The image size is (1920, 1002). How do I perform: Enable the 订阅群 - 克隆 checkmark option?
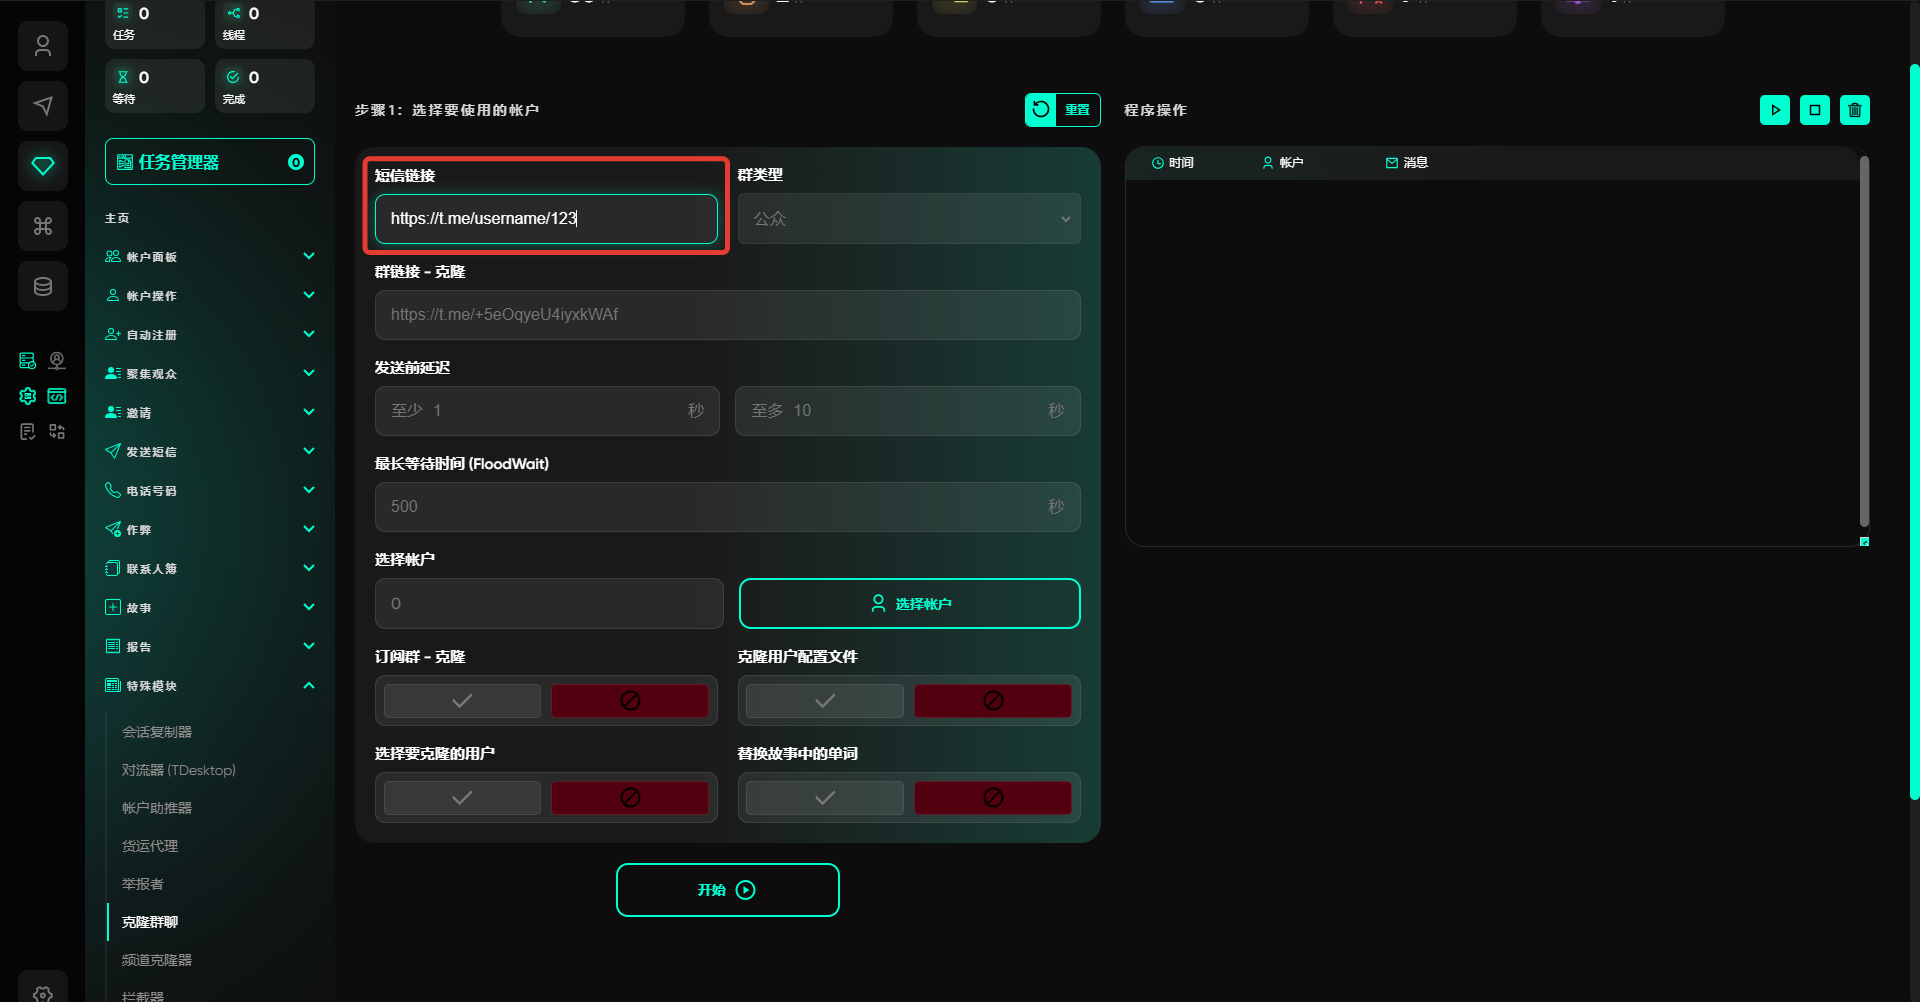point(462,701)
